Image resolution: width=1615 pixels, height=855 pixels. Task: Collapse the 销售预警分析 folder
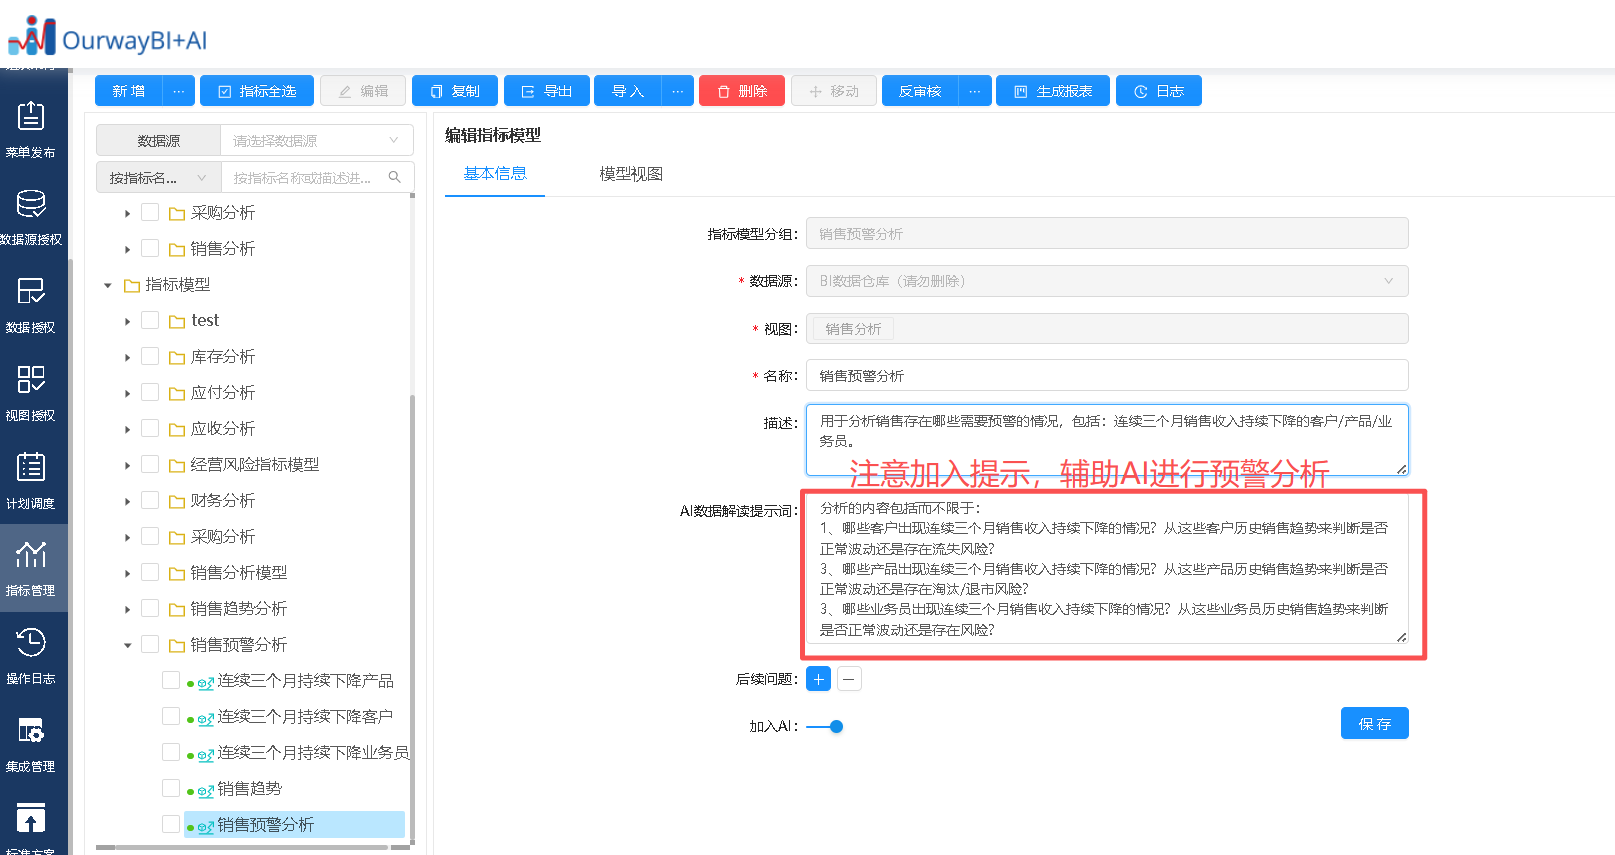point(128,645)
